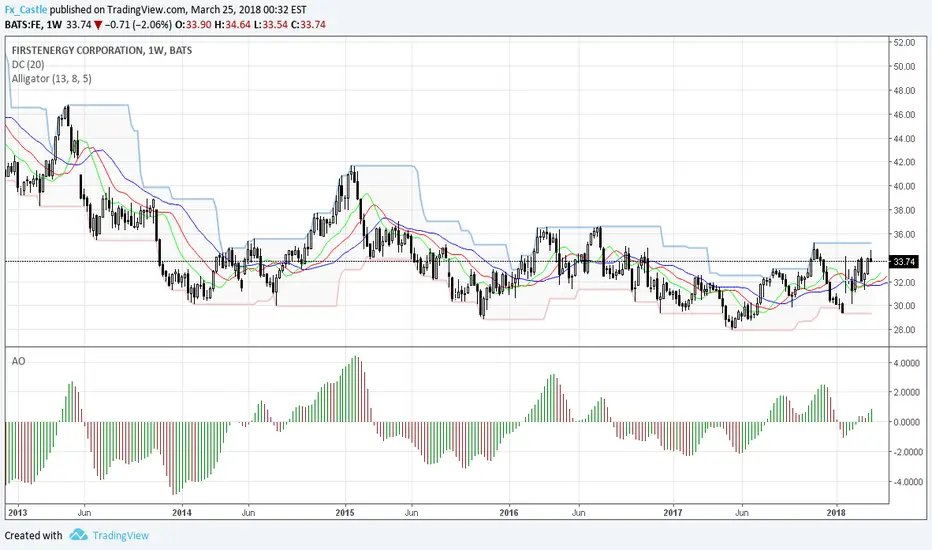This screenshot has height=550, width=932.
Task: Click the 2018 label on the time axis
Action: (x=836, y=513)
